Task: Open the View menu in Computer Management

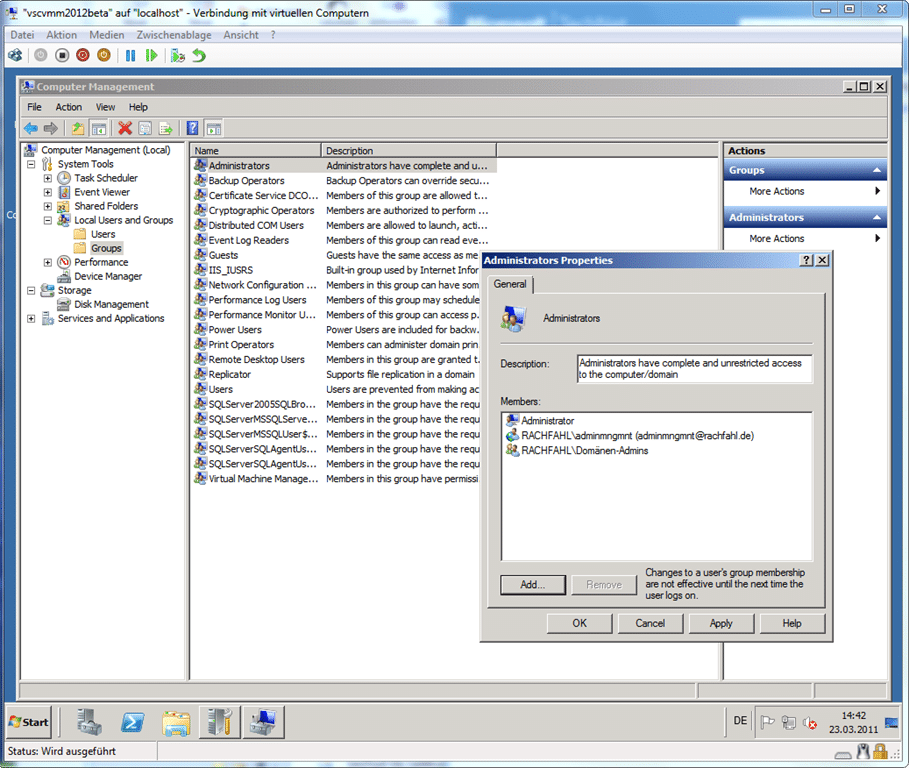Action: [105, 107]
